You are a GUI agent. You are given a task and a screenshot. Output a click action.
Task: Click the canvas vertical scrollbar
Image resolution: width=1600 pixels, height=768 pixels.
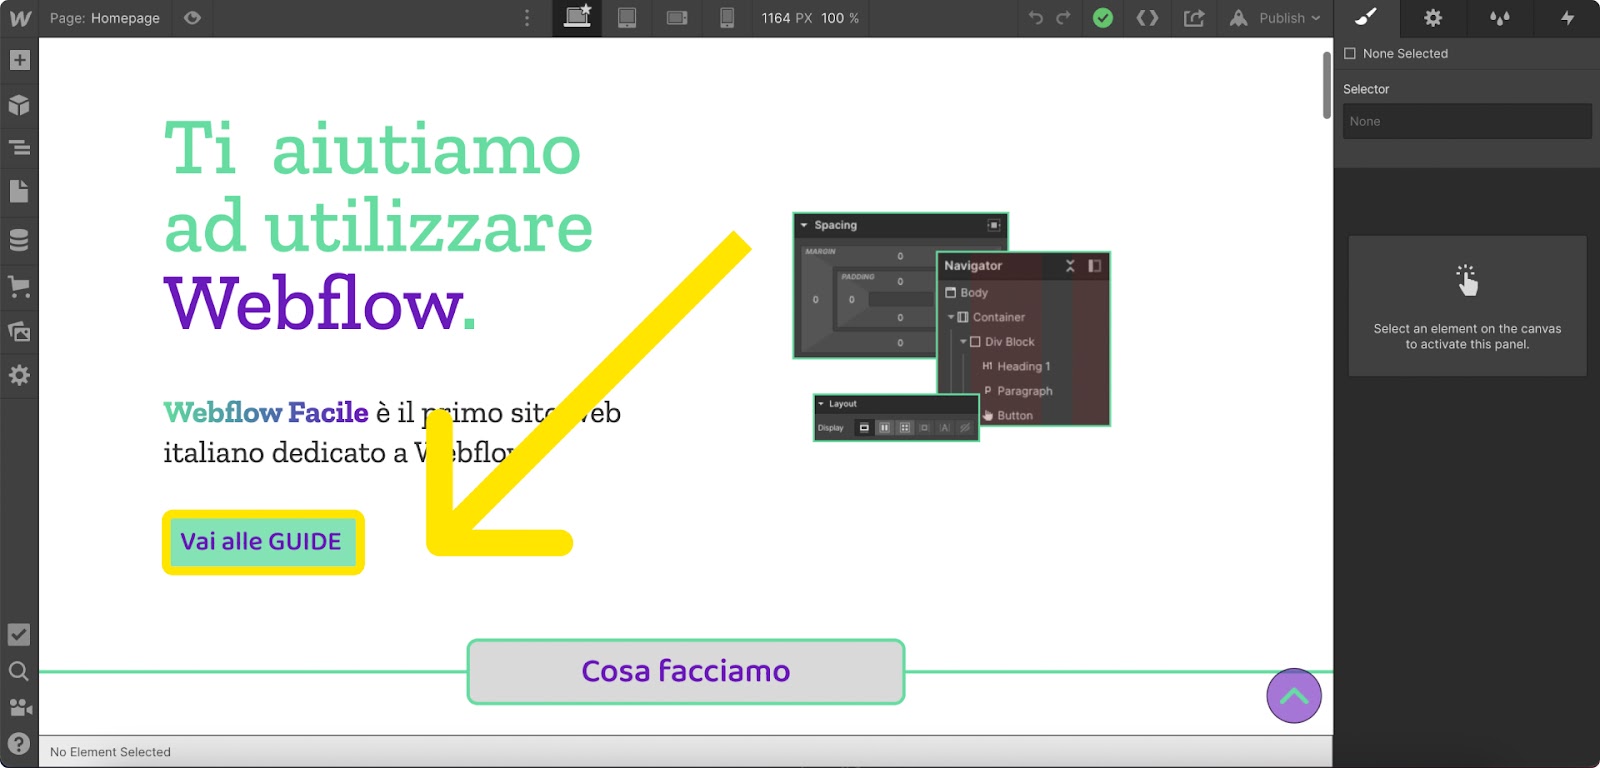point(1327,85)
